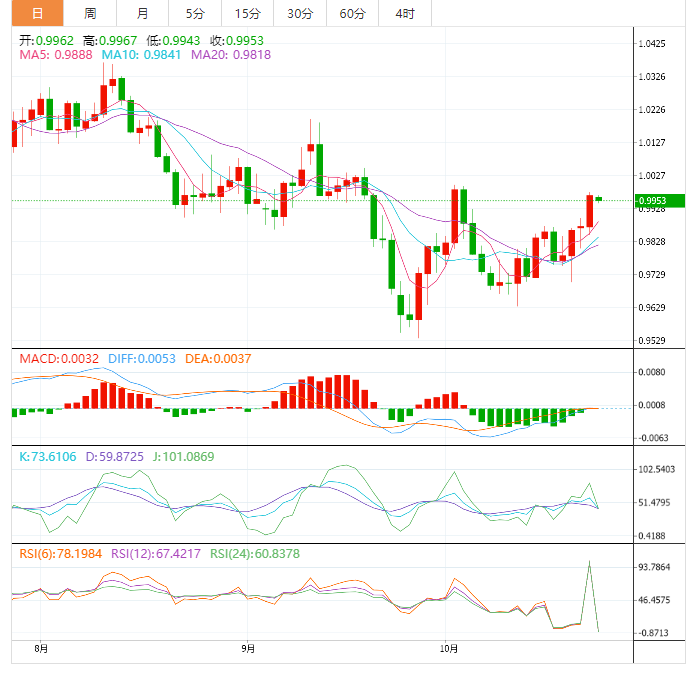This screenshot has height=674, width=693.
Task: Click the 低:0.9943 low price value
Action: tap(173, 41)
